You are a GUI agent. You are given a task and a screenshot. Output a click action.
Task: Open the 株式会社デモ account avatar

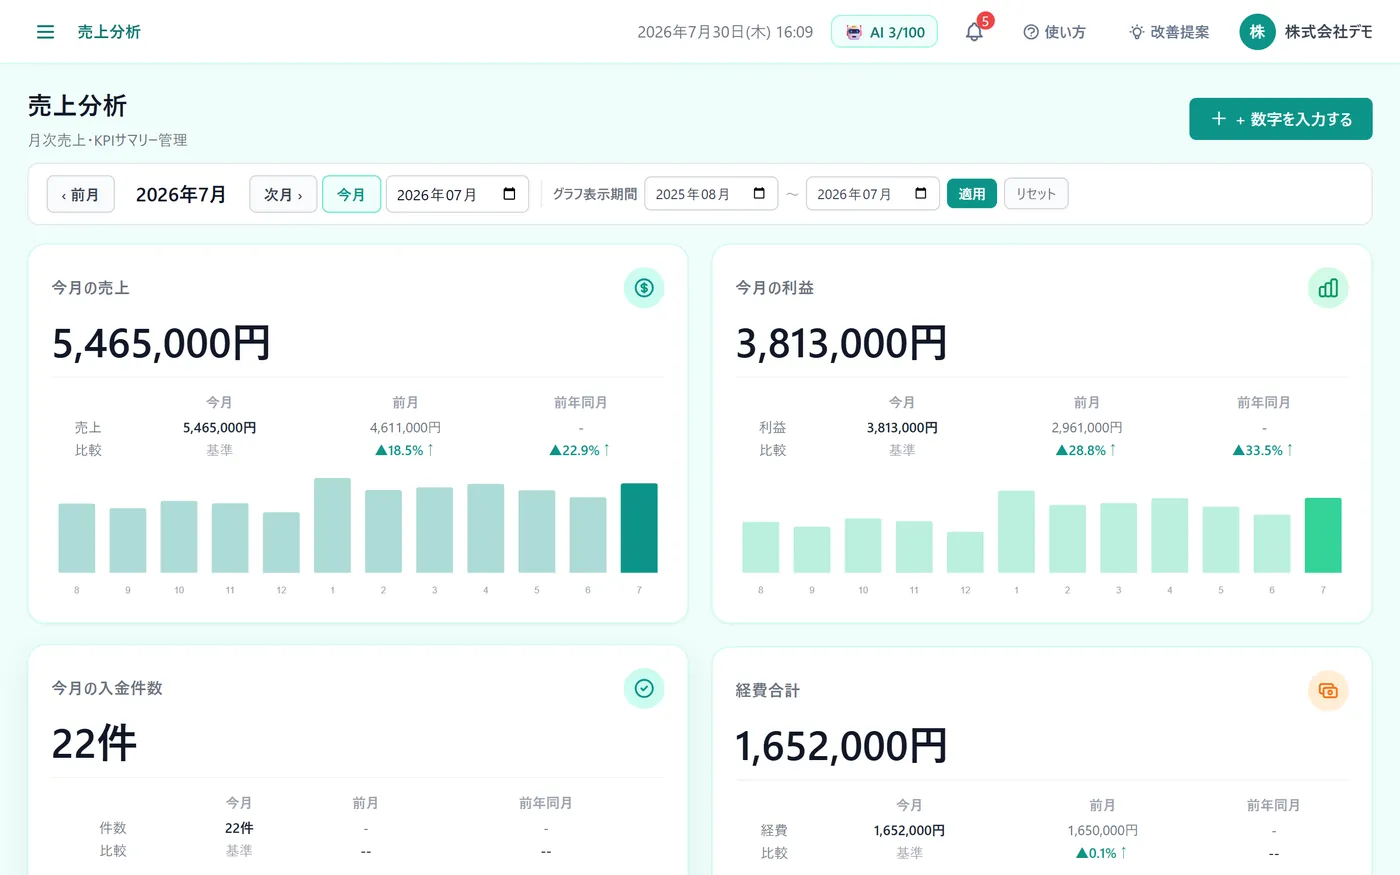click(1257, 32)
